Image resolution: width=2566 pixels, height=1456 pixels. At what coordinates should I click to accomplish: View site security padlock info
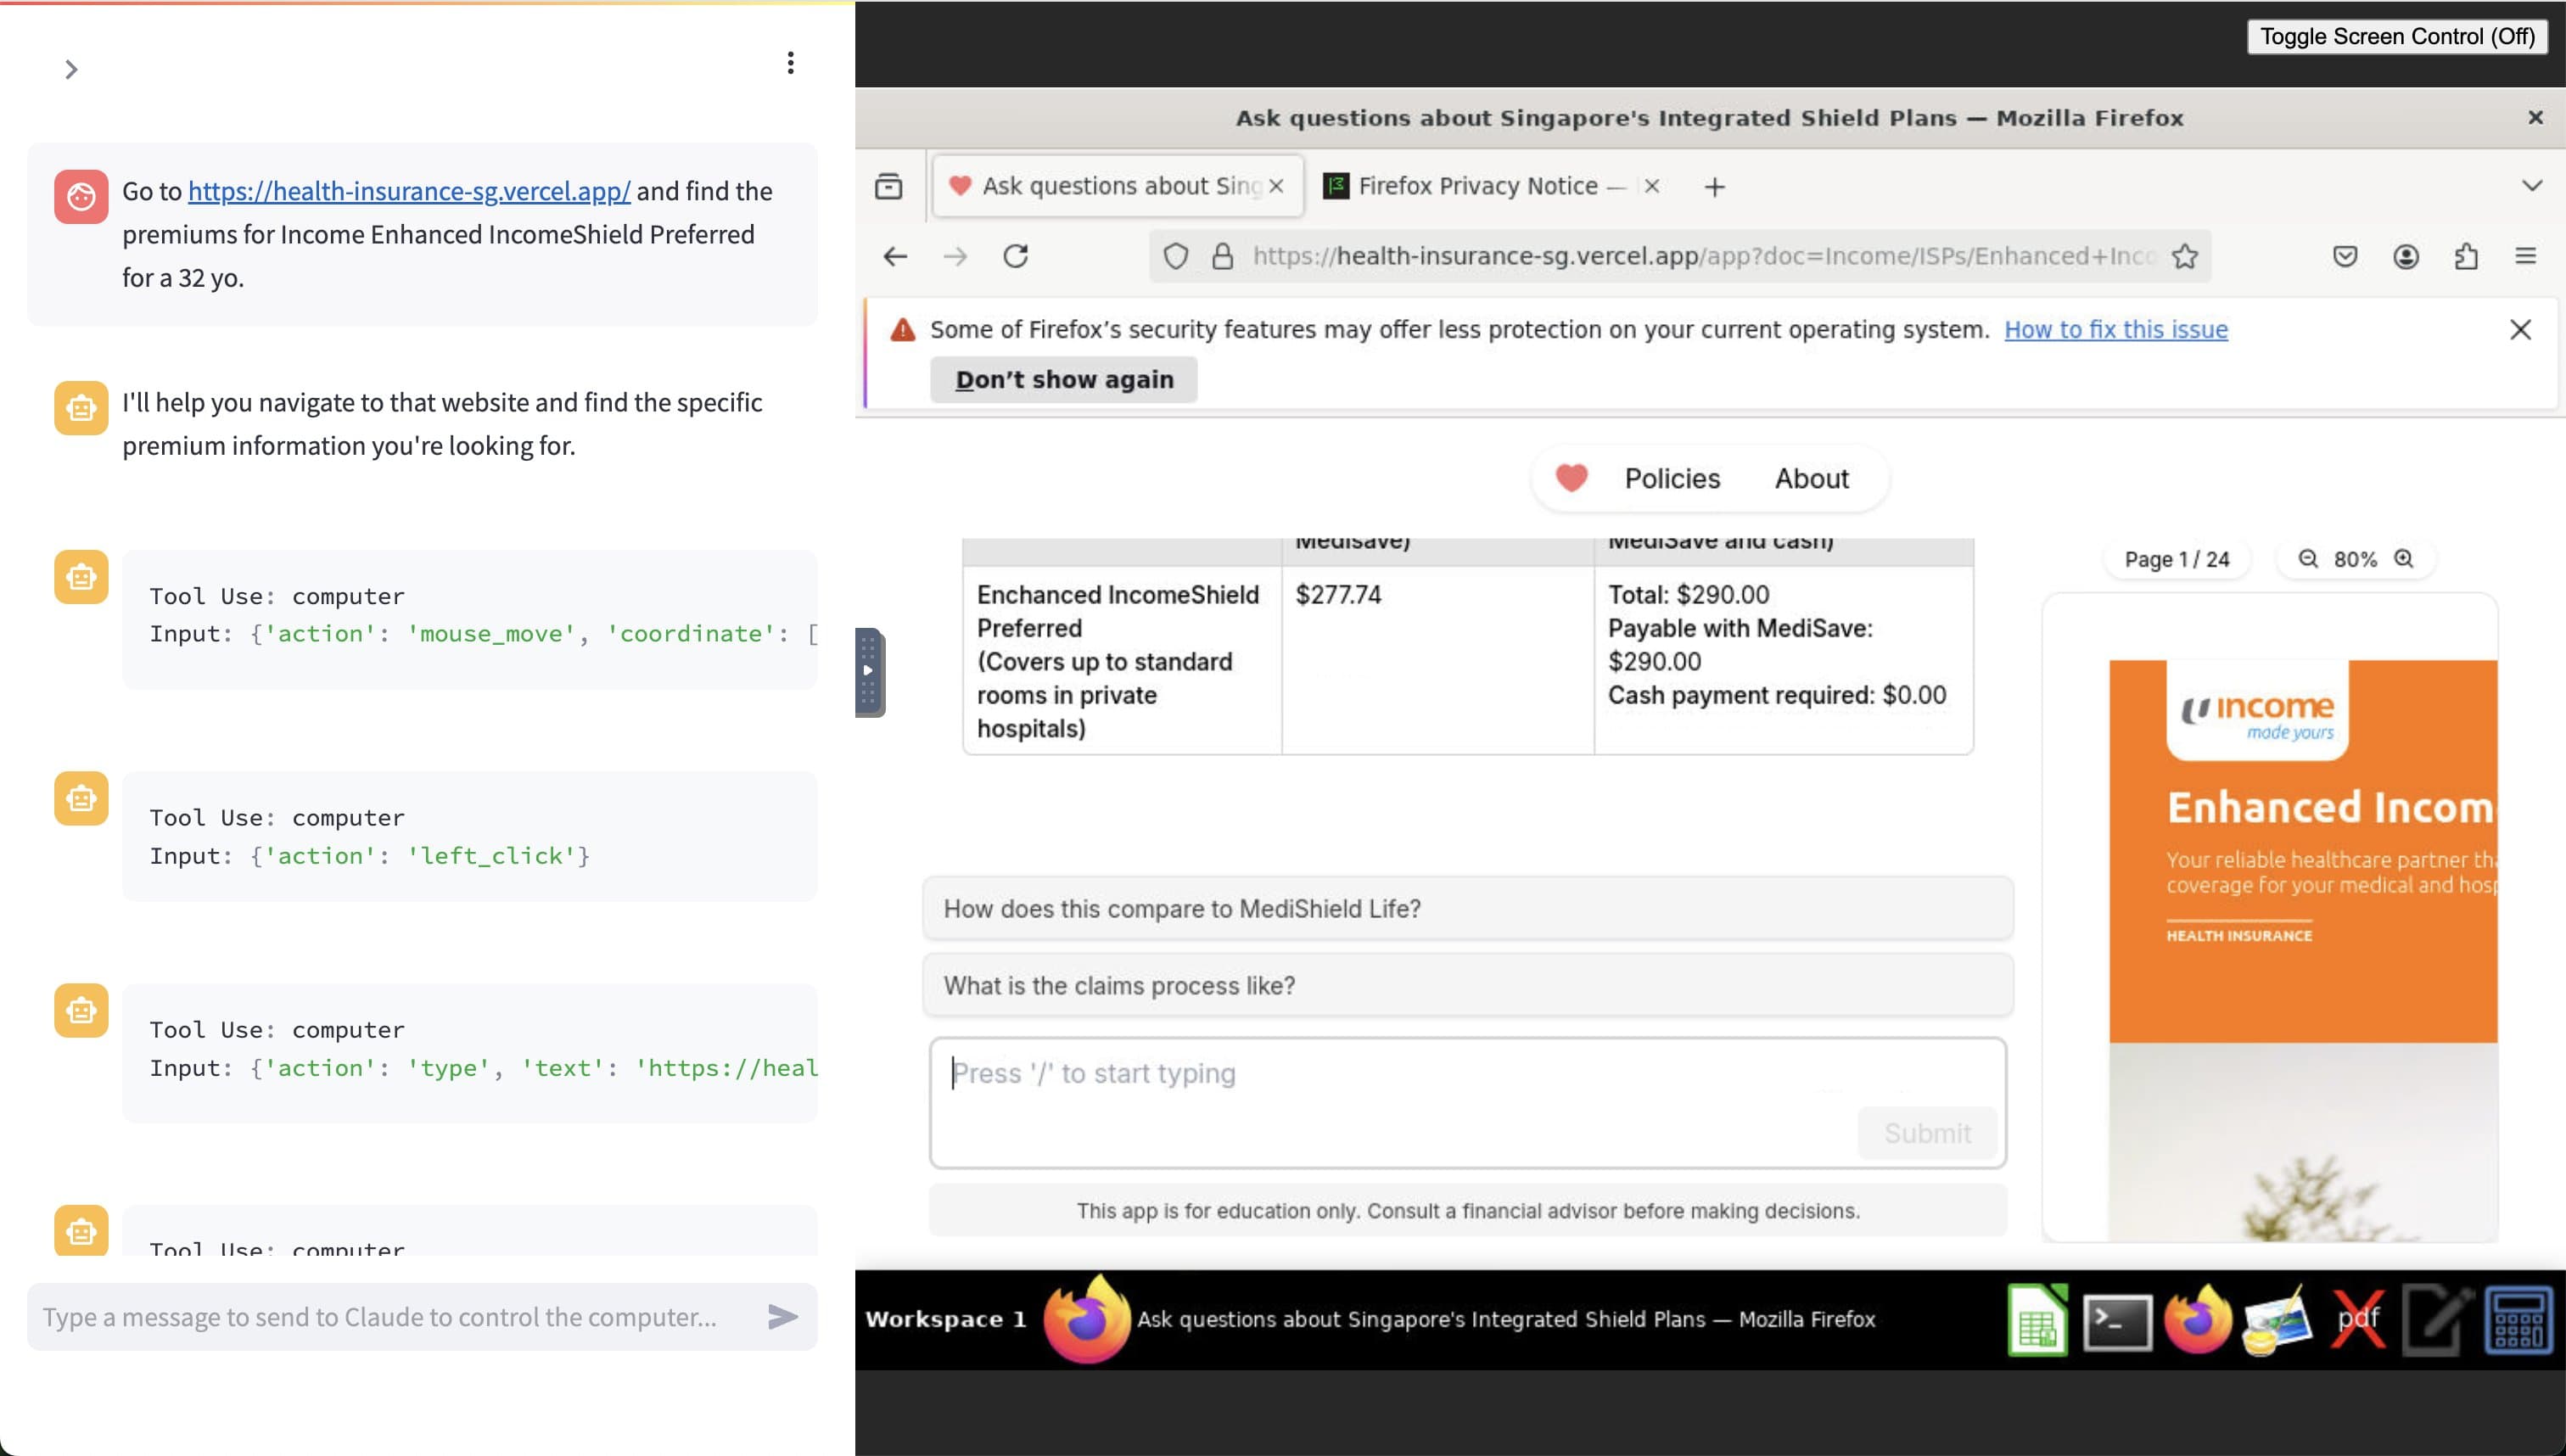click(1222, 257)
